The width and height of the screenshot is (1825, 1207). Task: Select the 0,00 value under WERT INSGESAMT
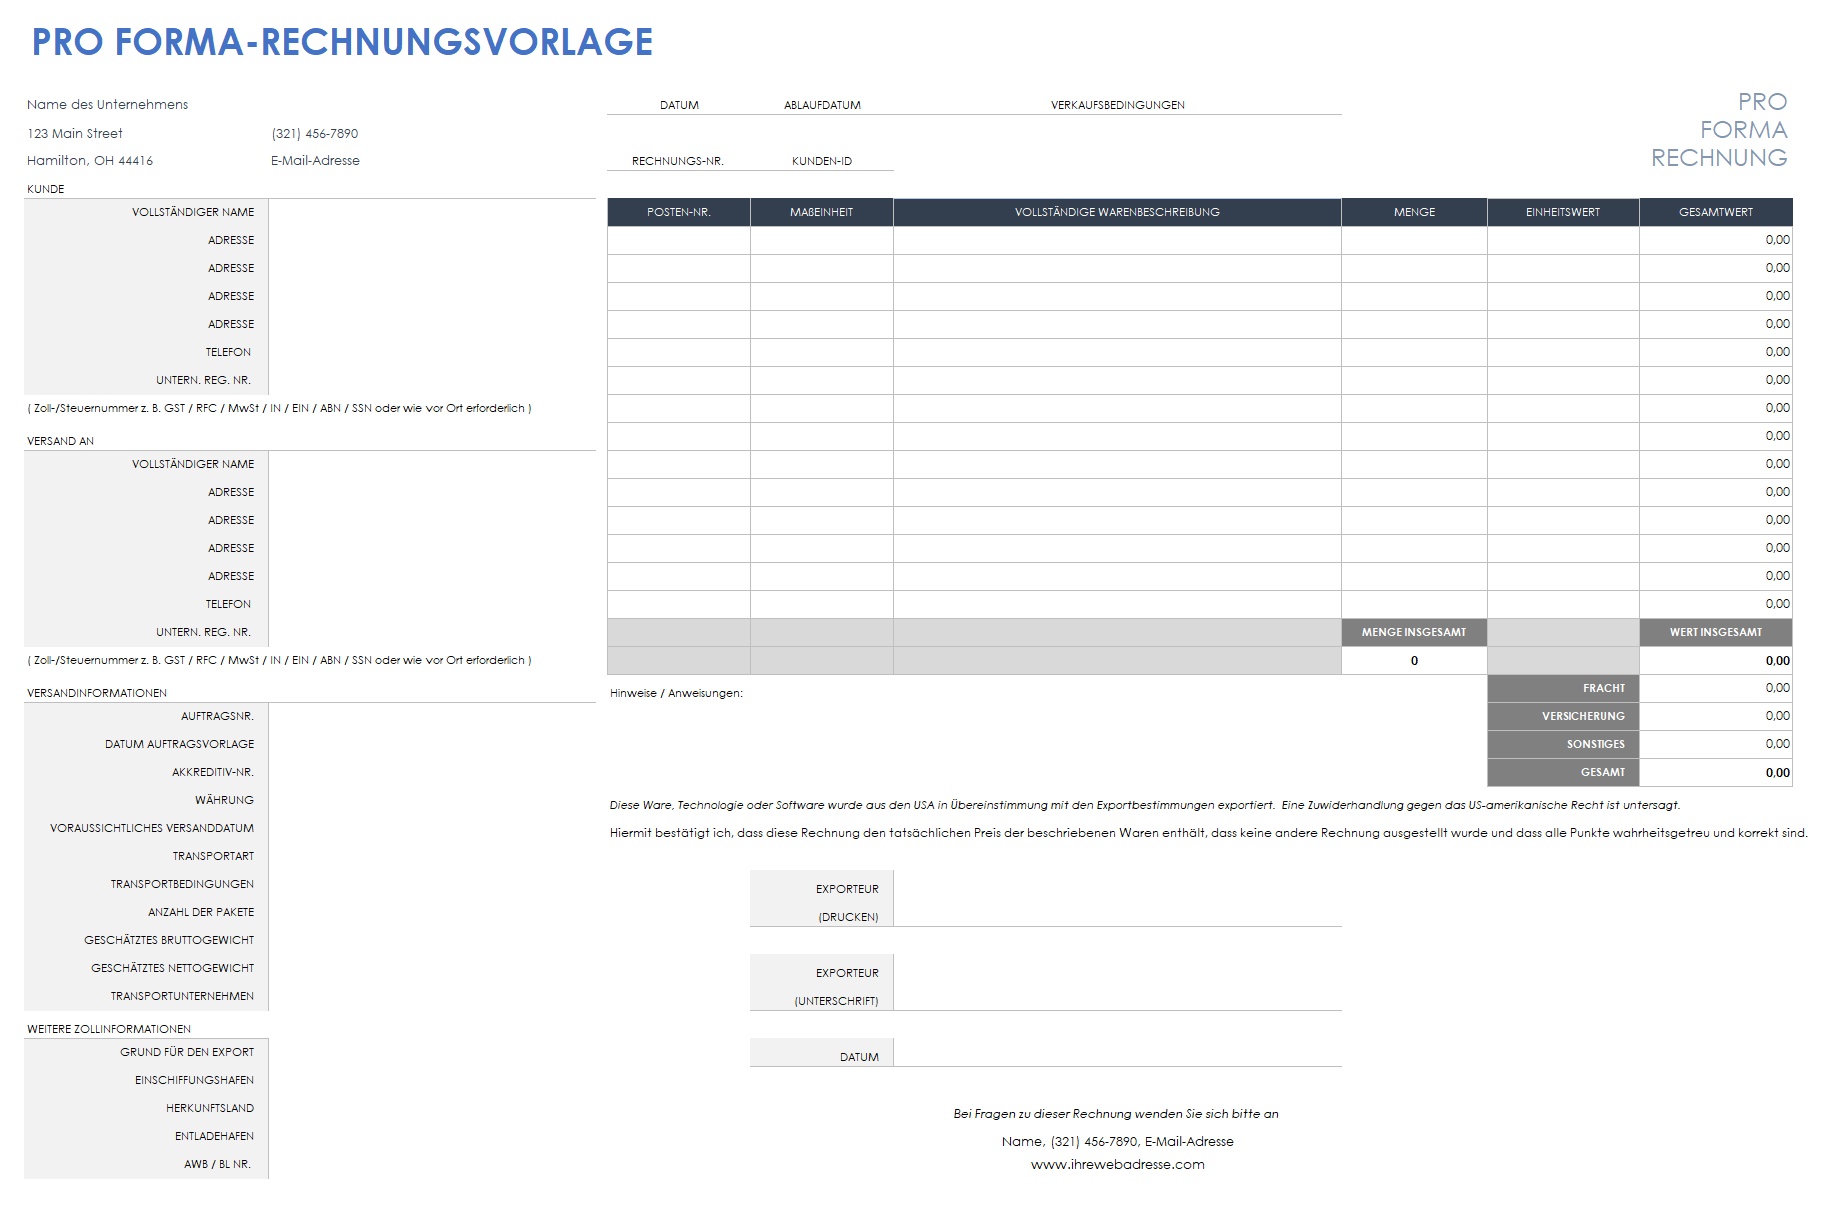(1716, 661)
